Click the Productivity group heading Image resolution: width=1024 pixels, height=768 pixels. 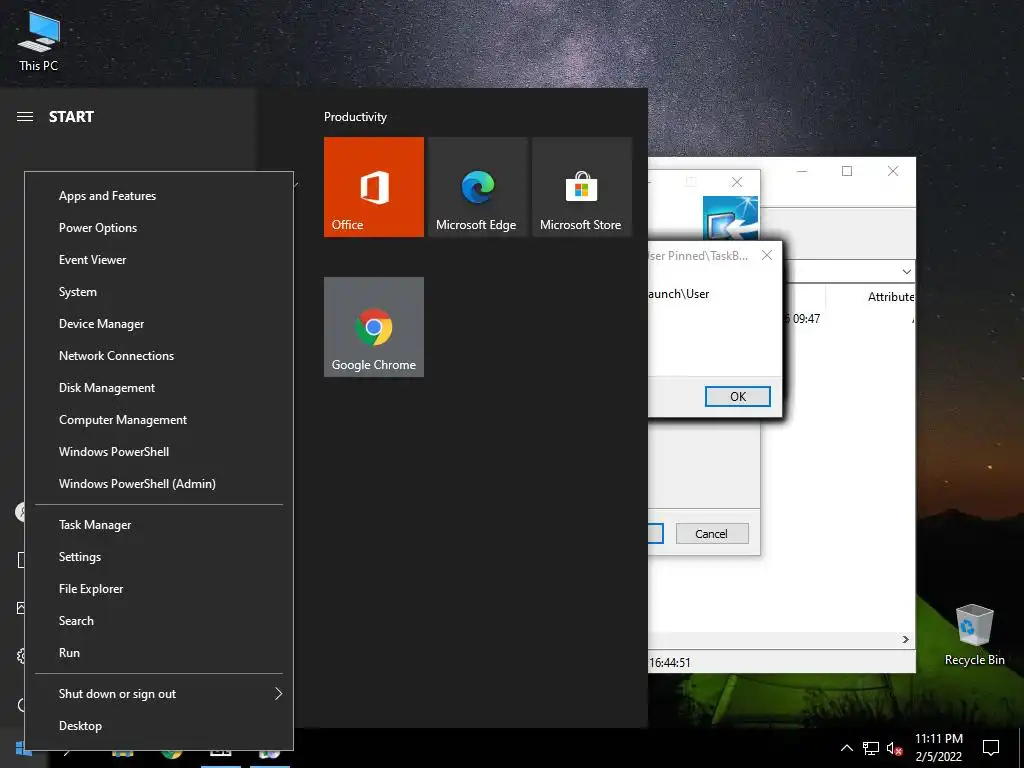tap(355, 117)
